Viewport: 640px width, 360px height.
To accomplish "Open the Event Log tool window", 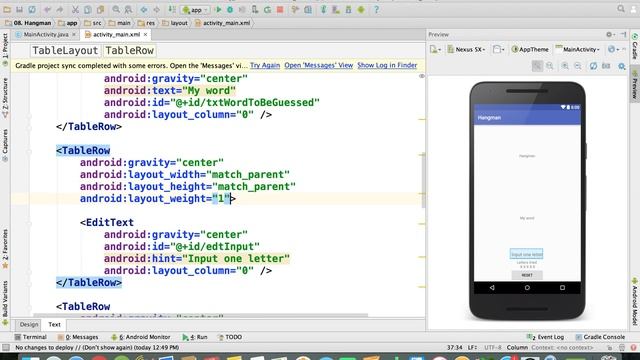I will tap(545, 337).
